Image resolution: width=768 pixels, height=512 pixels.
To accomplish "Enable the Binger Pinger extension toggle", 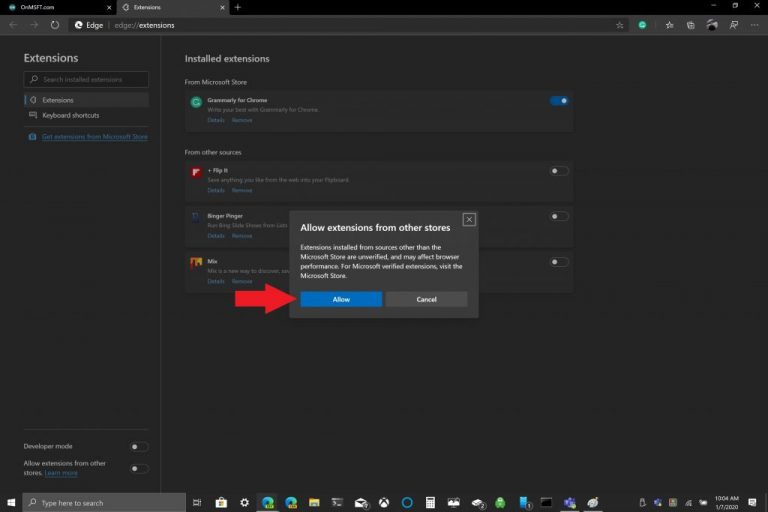I will tap(559, 217).
